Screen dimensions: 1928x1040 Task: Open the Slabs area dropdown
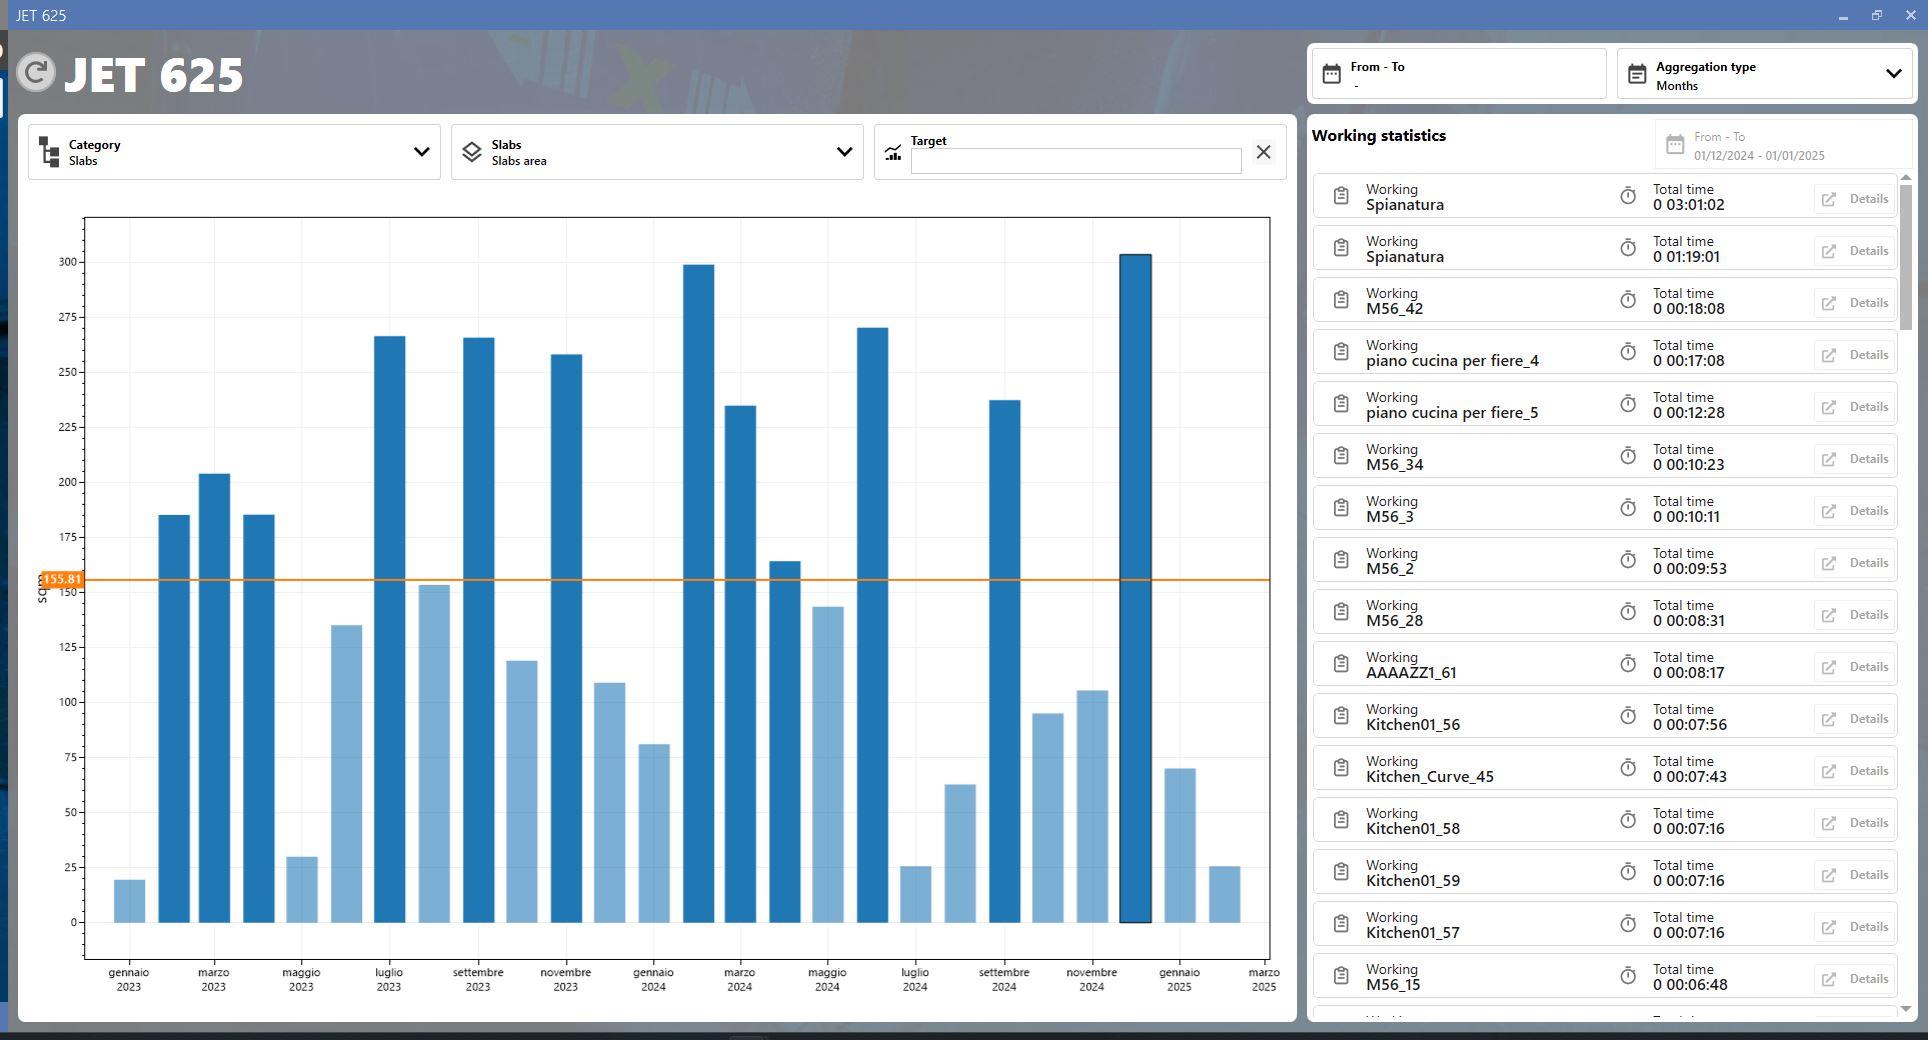pyautogui.click(x=844, y=152)
